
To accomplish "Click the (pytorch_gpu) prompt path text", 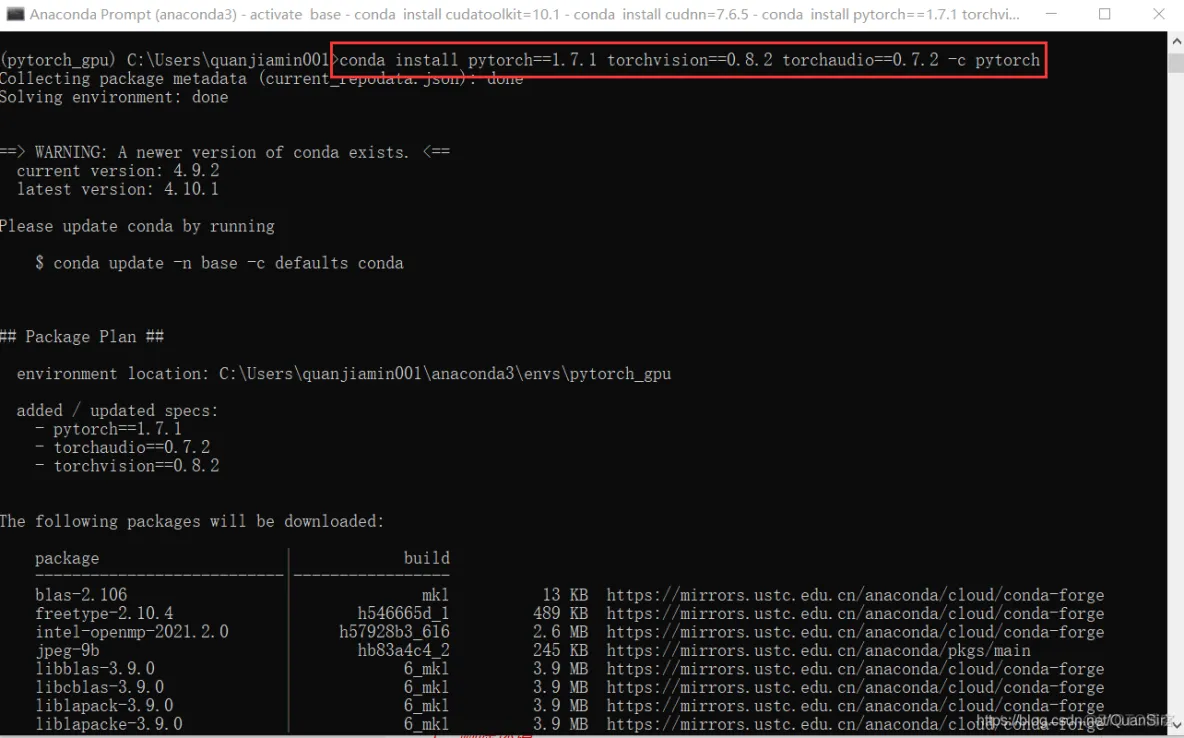I will [x=166, y=60].
